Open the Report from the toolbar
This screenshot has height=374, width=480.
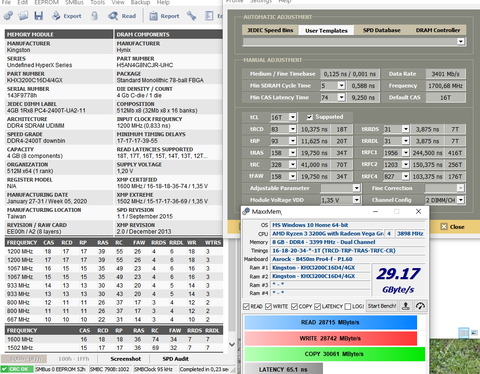pos(164,16)
